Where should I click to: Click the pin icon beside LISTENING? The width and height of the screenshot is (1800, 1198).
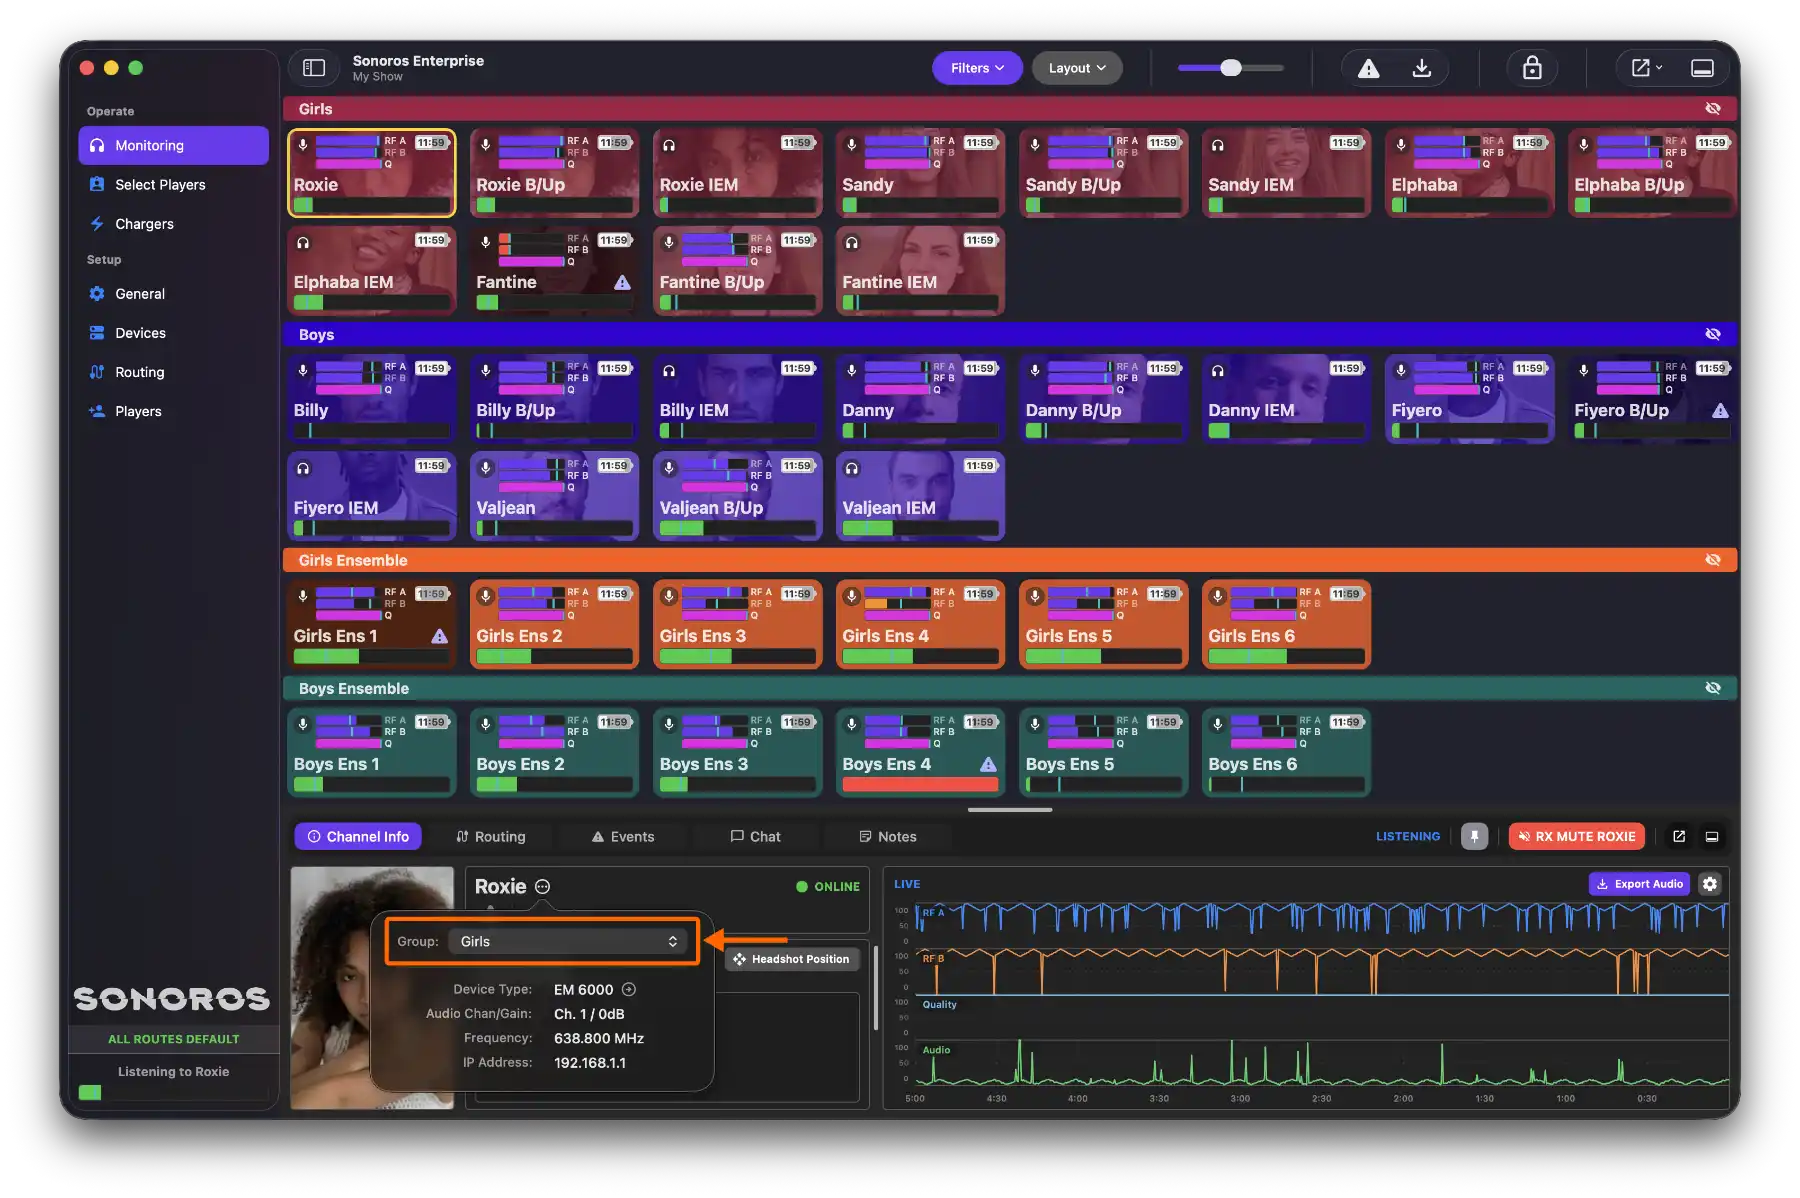click(1474, 836)
